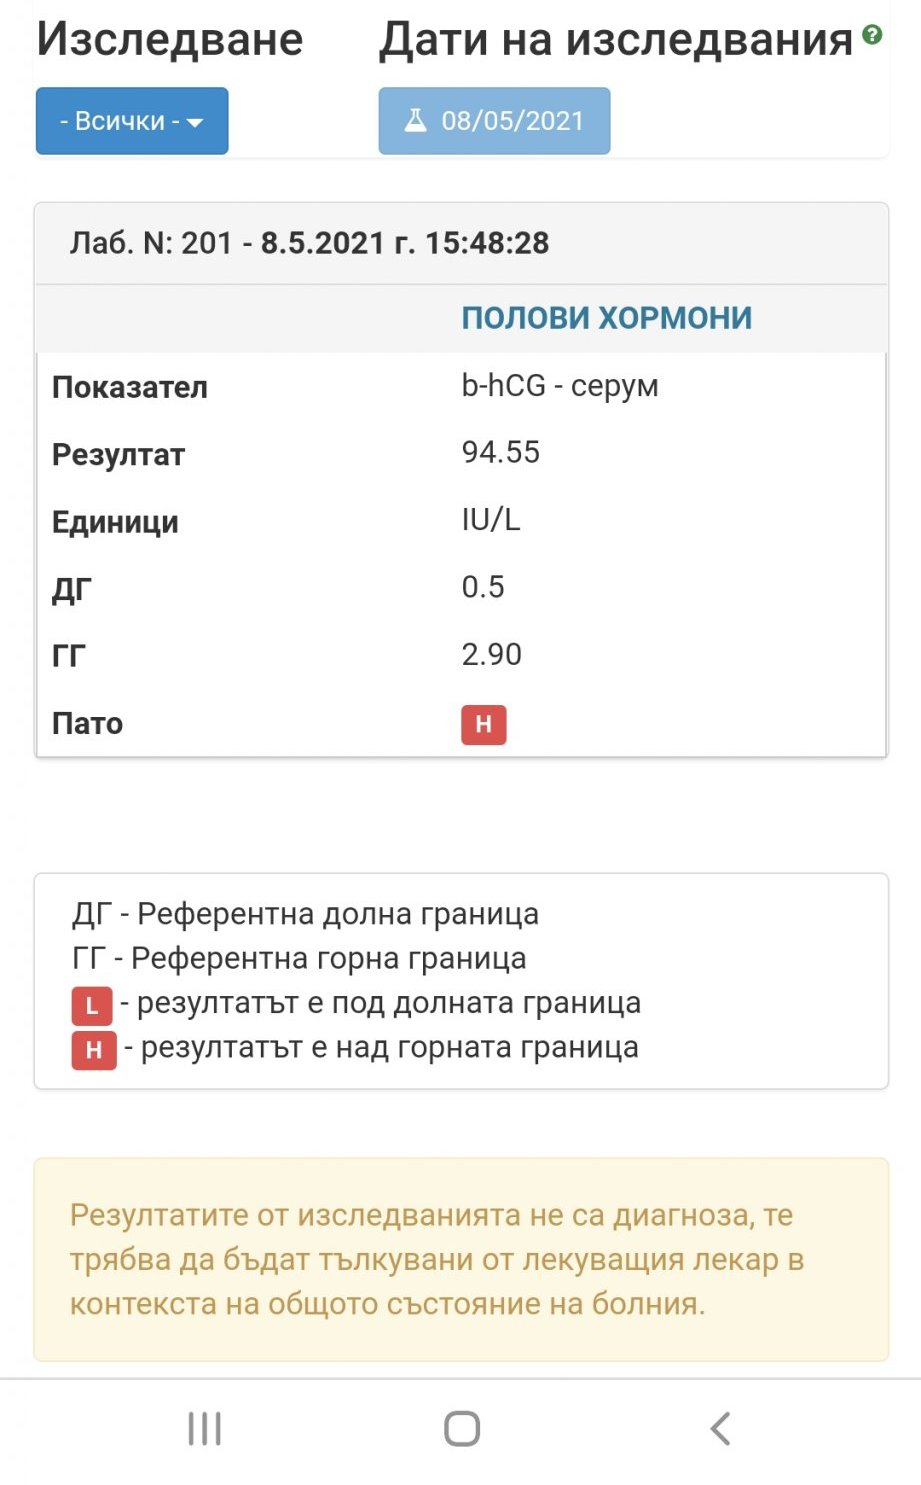Image resolution: width=921 pixels, height=1485 pixels.
Task: Click the red H badge in the legend
Action: pos(93,1050)
